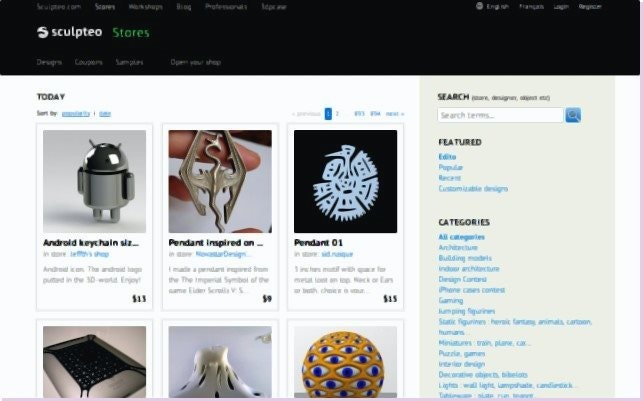
Task: Focus the Search terms input field
Action: (500, 115)
